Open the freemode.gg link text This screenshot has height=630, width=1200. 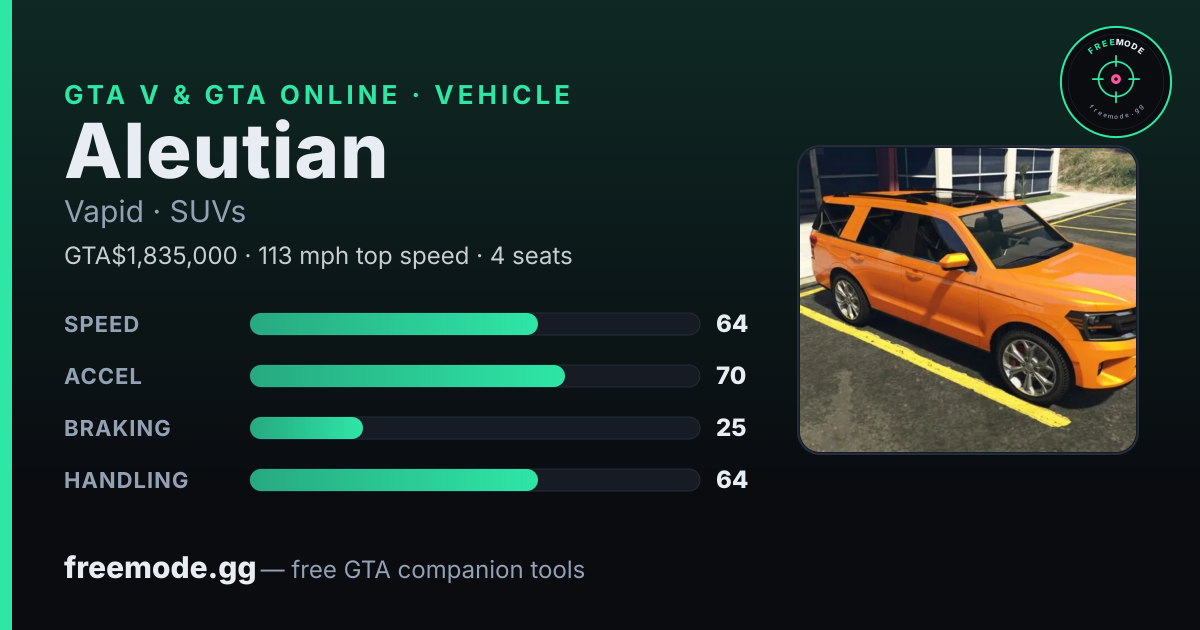pyautogui.click(x=160, y=569)
